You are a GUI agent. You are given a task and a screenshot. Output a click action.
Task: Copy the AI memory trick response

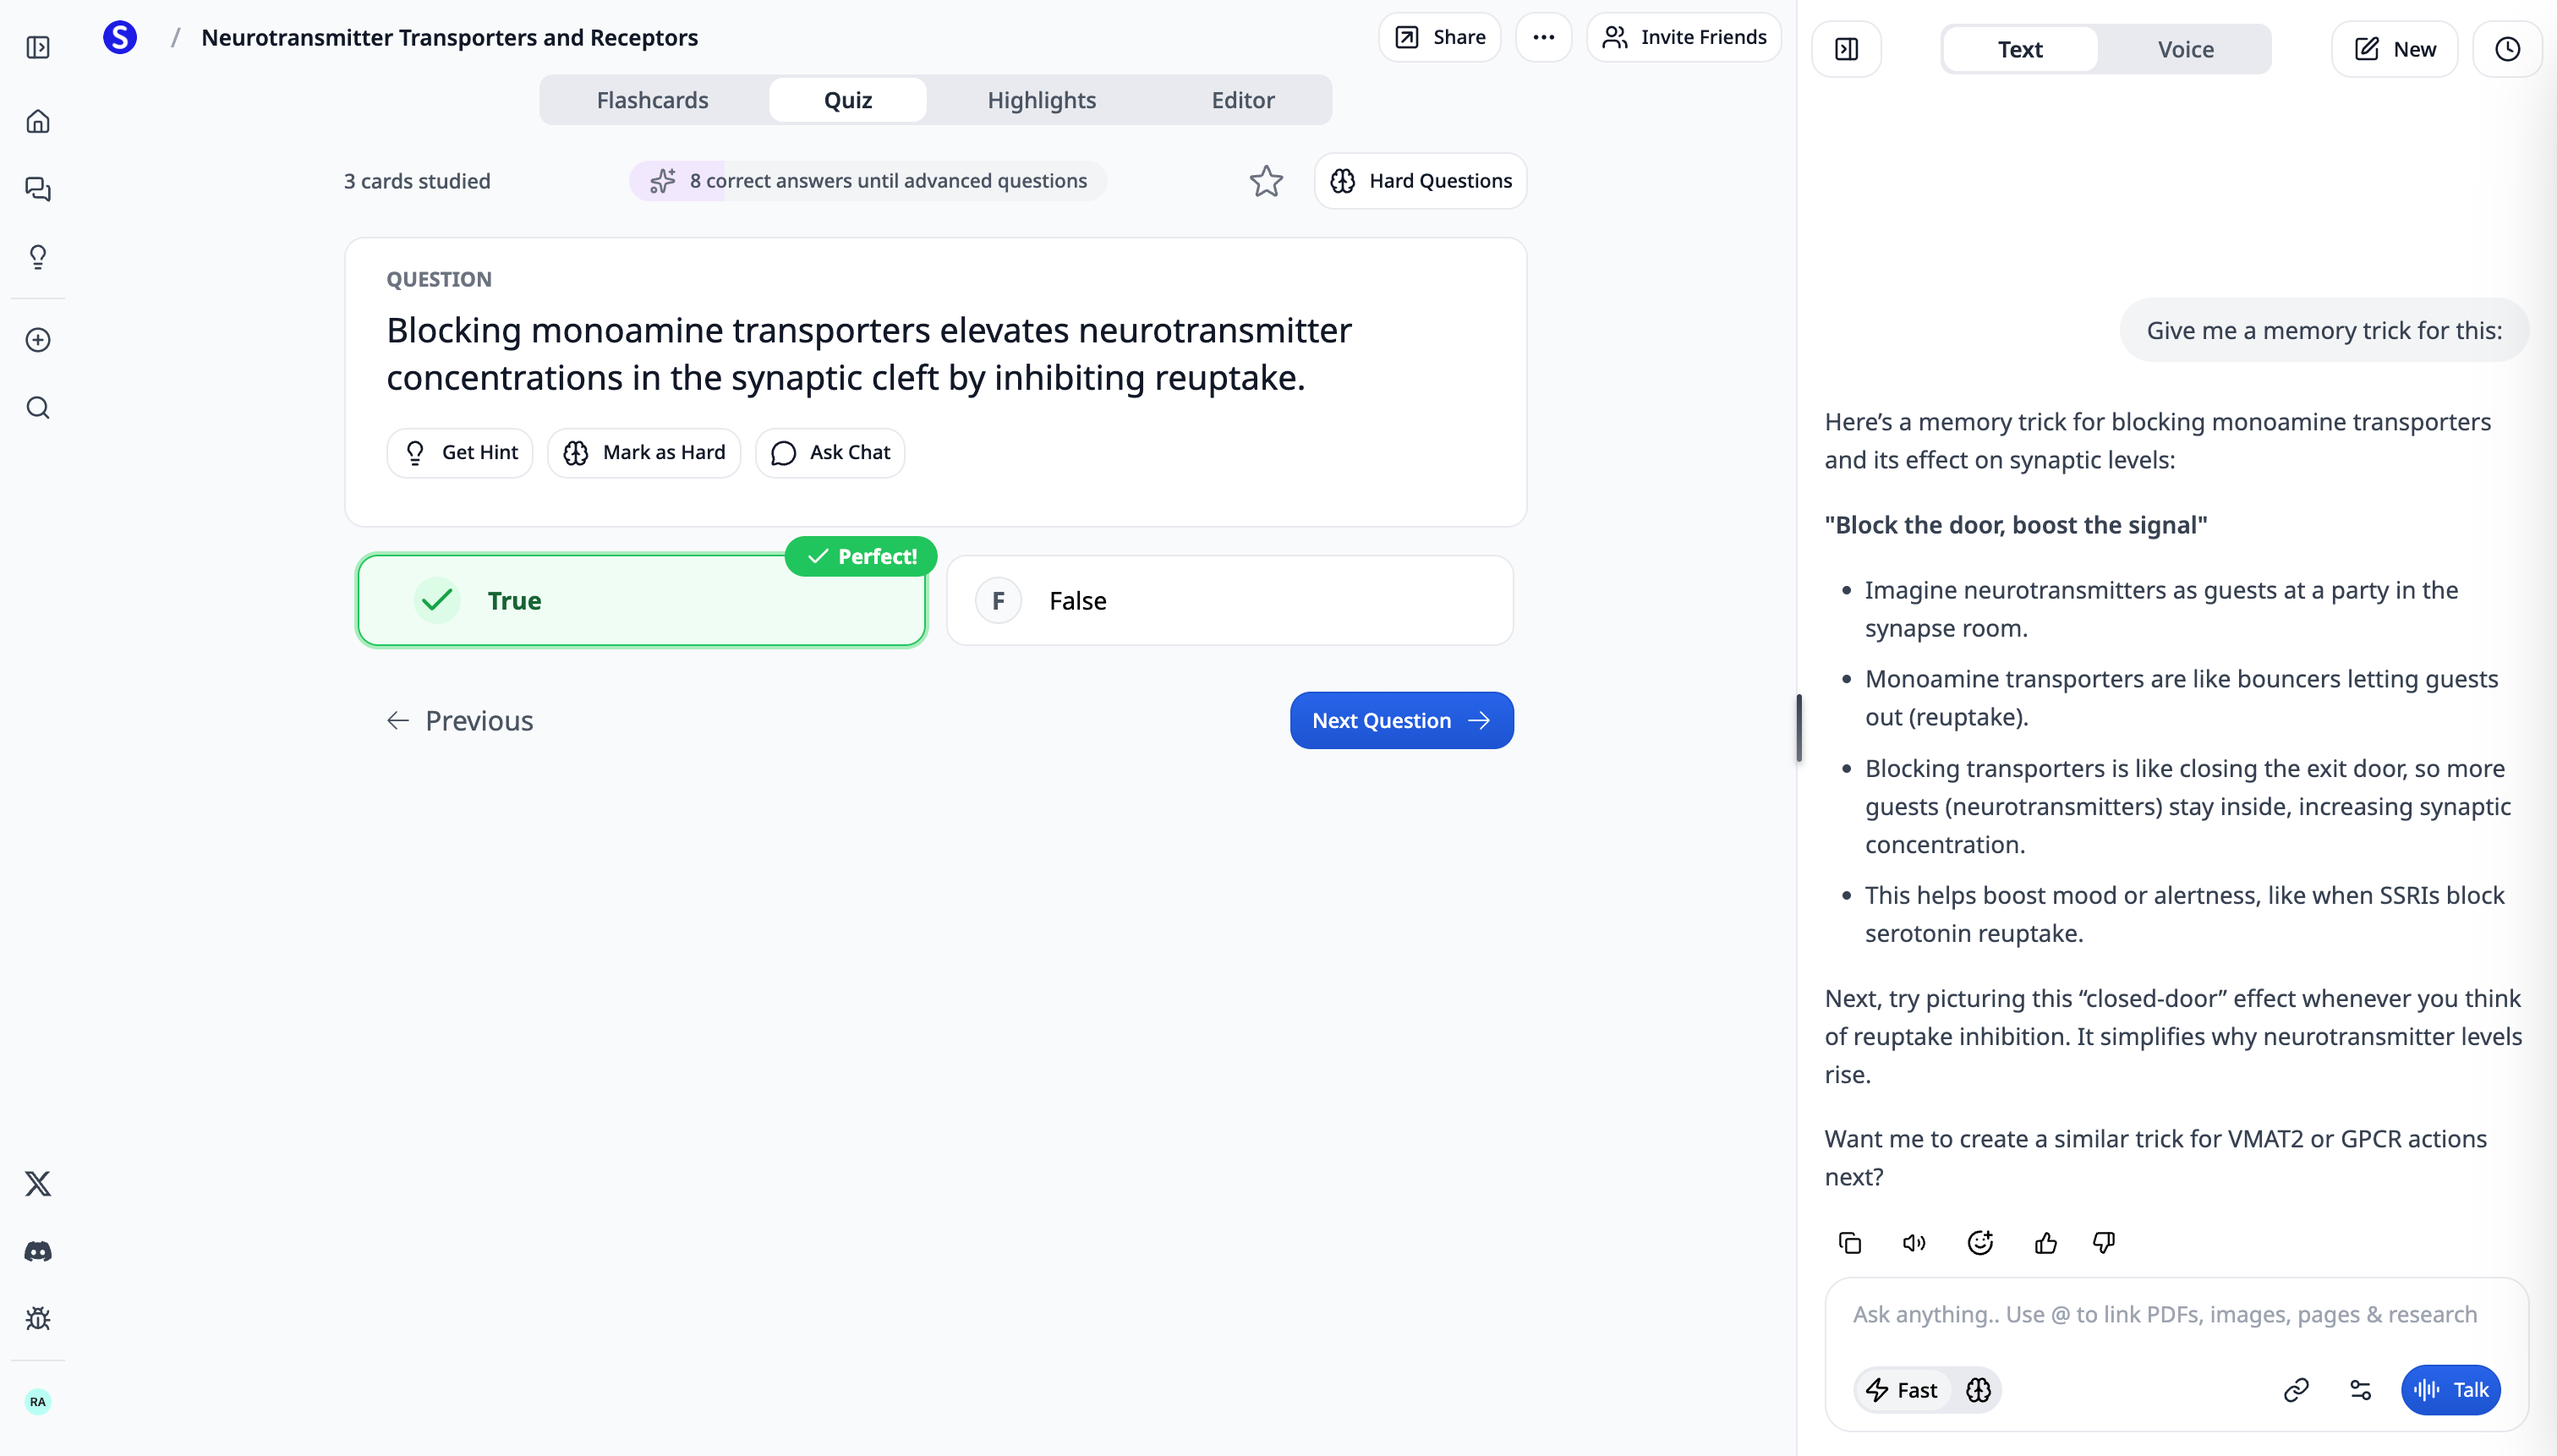(x=1849, y=1242)
